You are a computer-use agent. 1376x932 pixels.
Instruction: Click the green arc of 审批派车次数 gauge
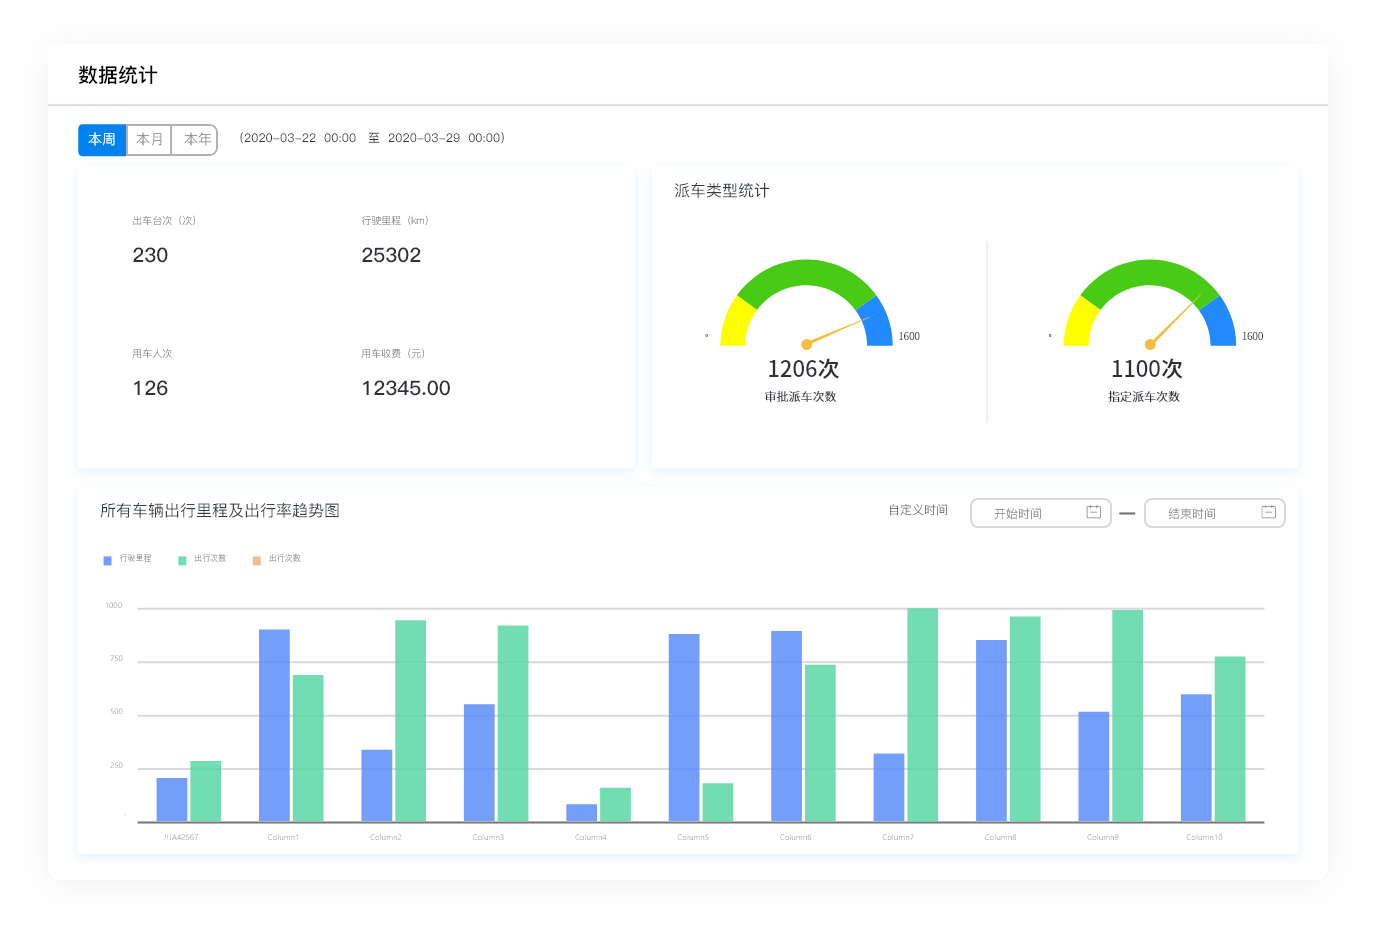click(x=806, y=272)
